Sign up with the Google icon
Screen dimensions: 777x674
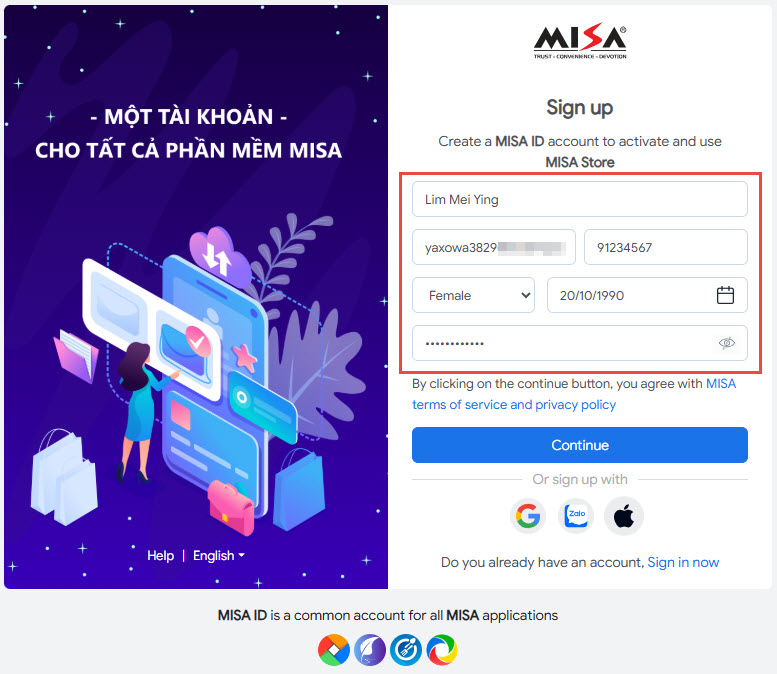coord(528,516)
